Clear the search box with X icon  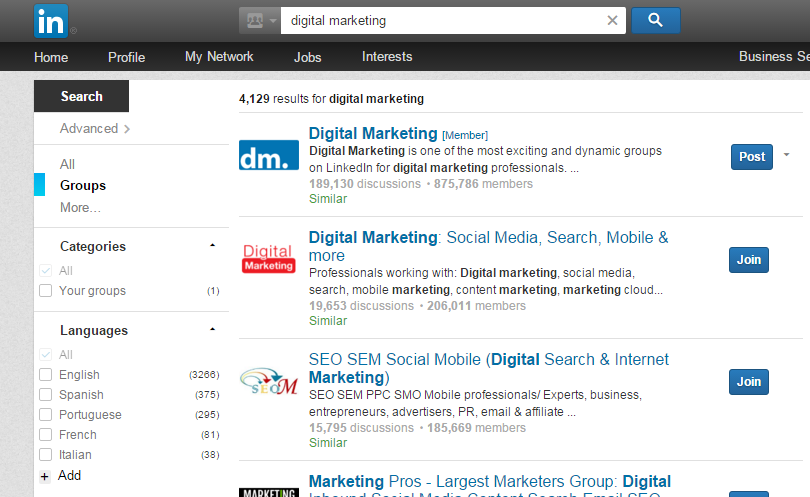[613, 21]
